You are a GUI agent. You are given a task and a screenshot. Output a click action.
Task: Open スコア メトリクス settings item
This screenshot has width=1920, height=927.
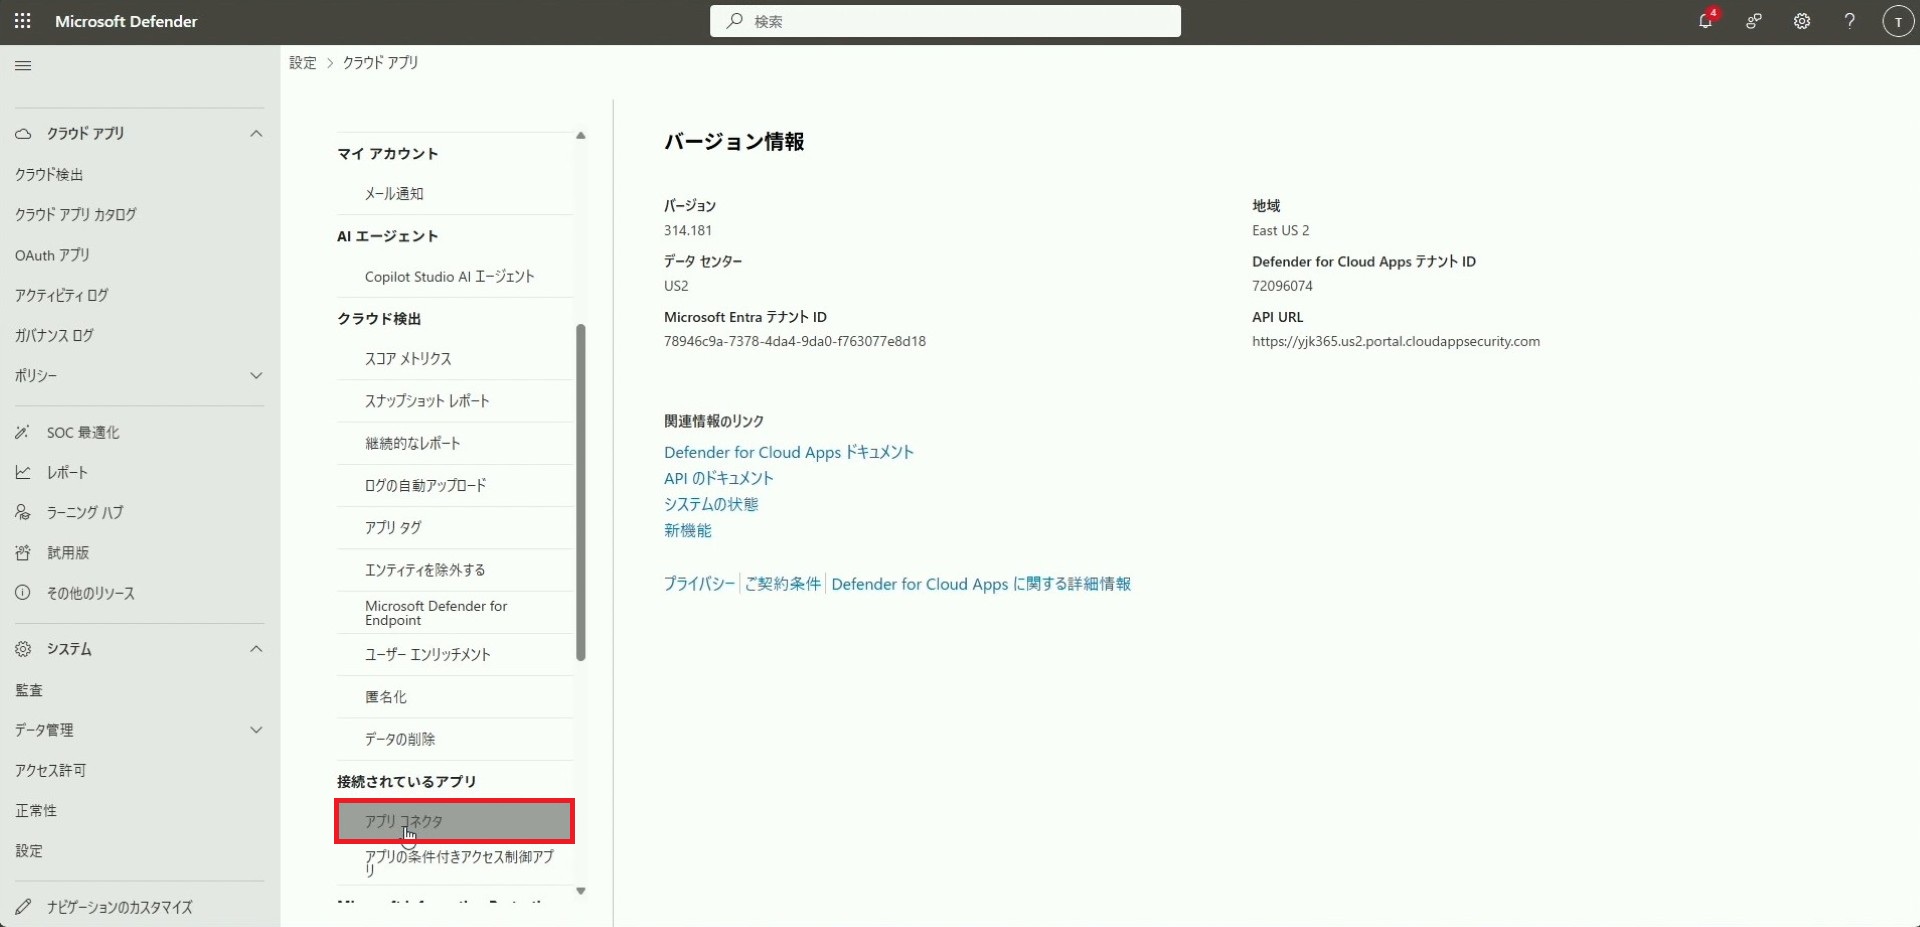408,359
